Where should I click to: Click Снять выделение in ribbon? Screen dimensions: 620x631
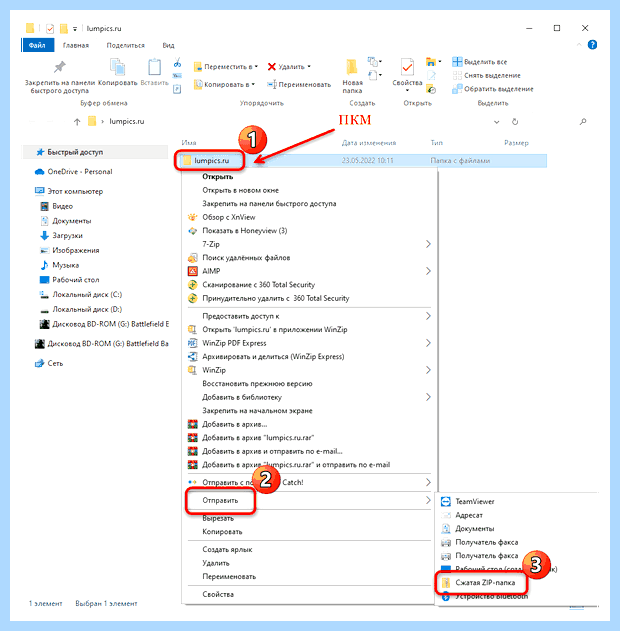486,75
